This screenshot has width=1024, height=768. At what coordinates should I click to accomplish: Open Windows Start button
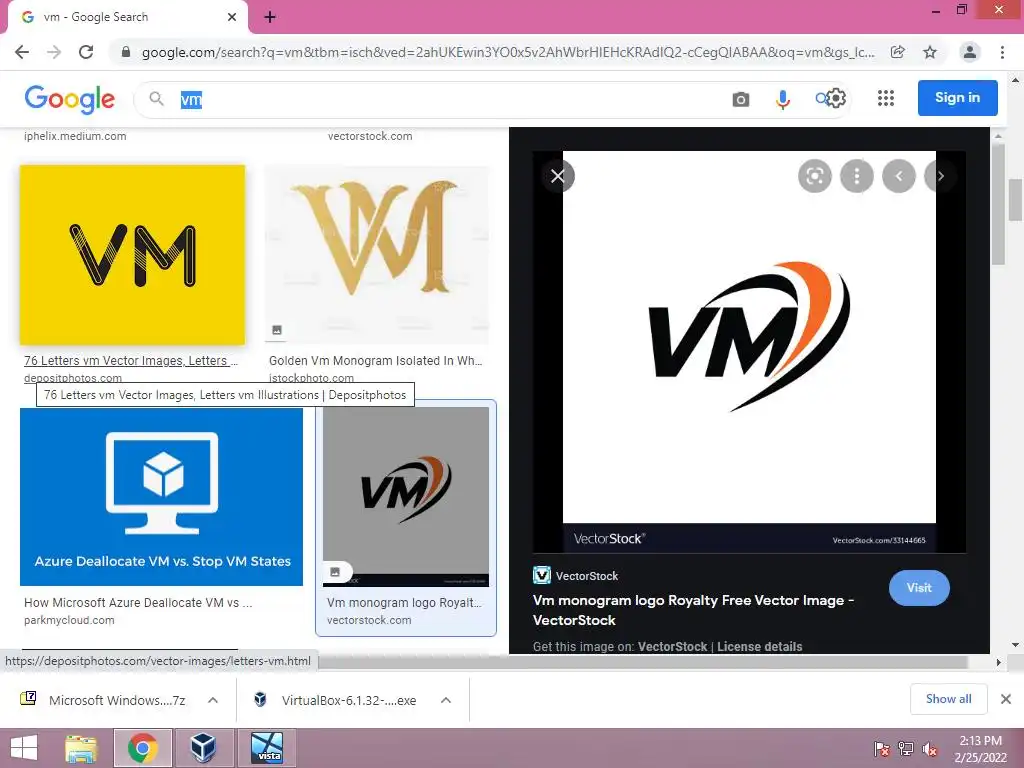pyautogui.click(x=24, y=748)
